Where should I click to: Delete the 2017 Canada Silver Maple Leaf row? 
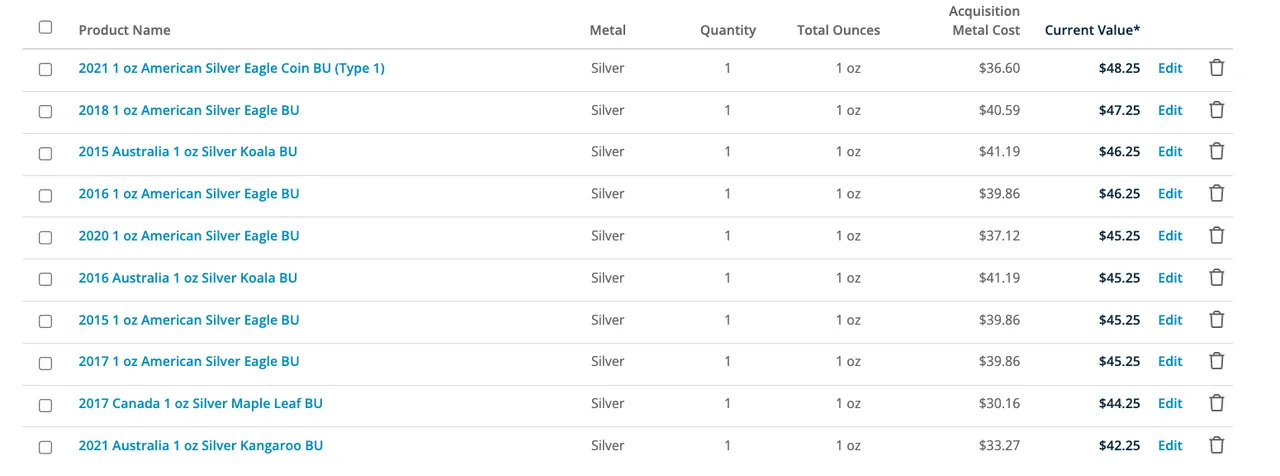click(x=1217, y=404)
